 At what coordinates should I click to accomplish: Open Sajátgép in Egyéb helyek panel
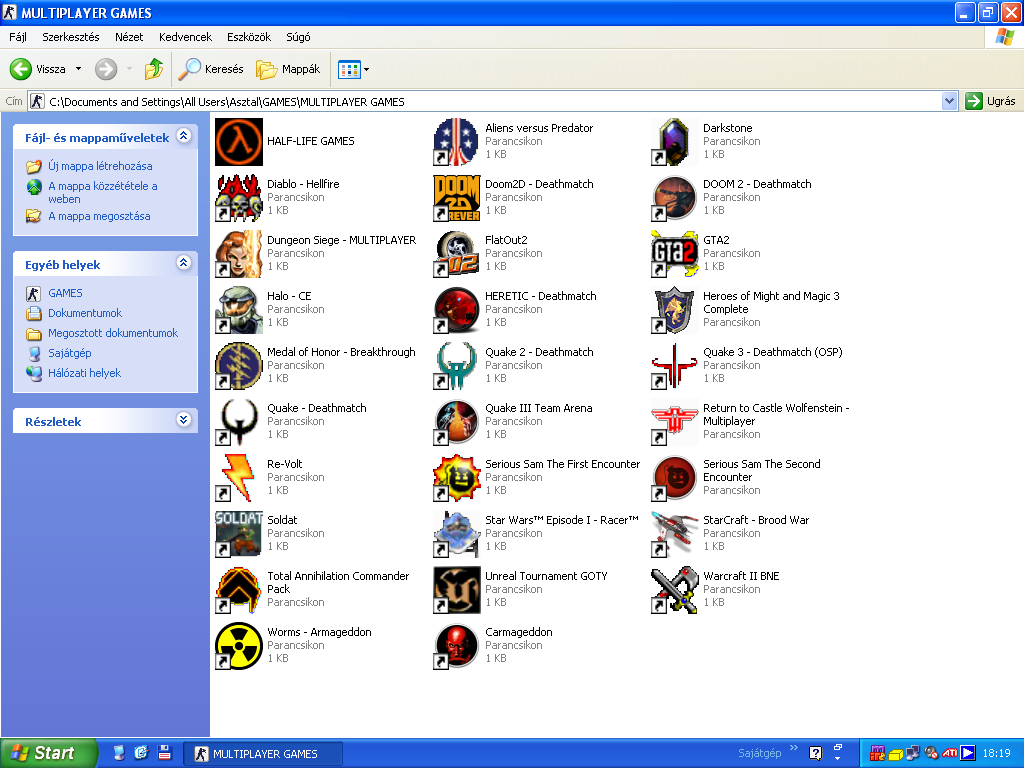pyautogui.click(x=69, y=353)
